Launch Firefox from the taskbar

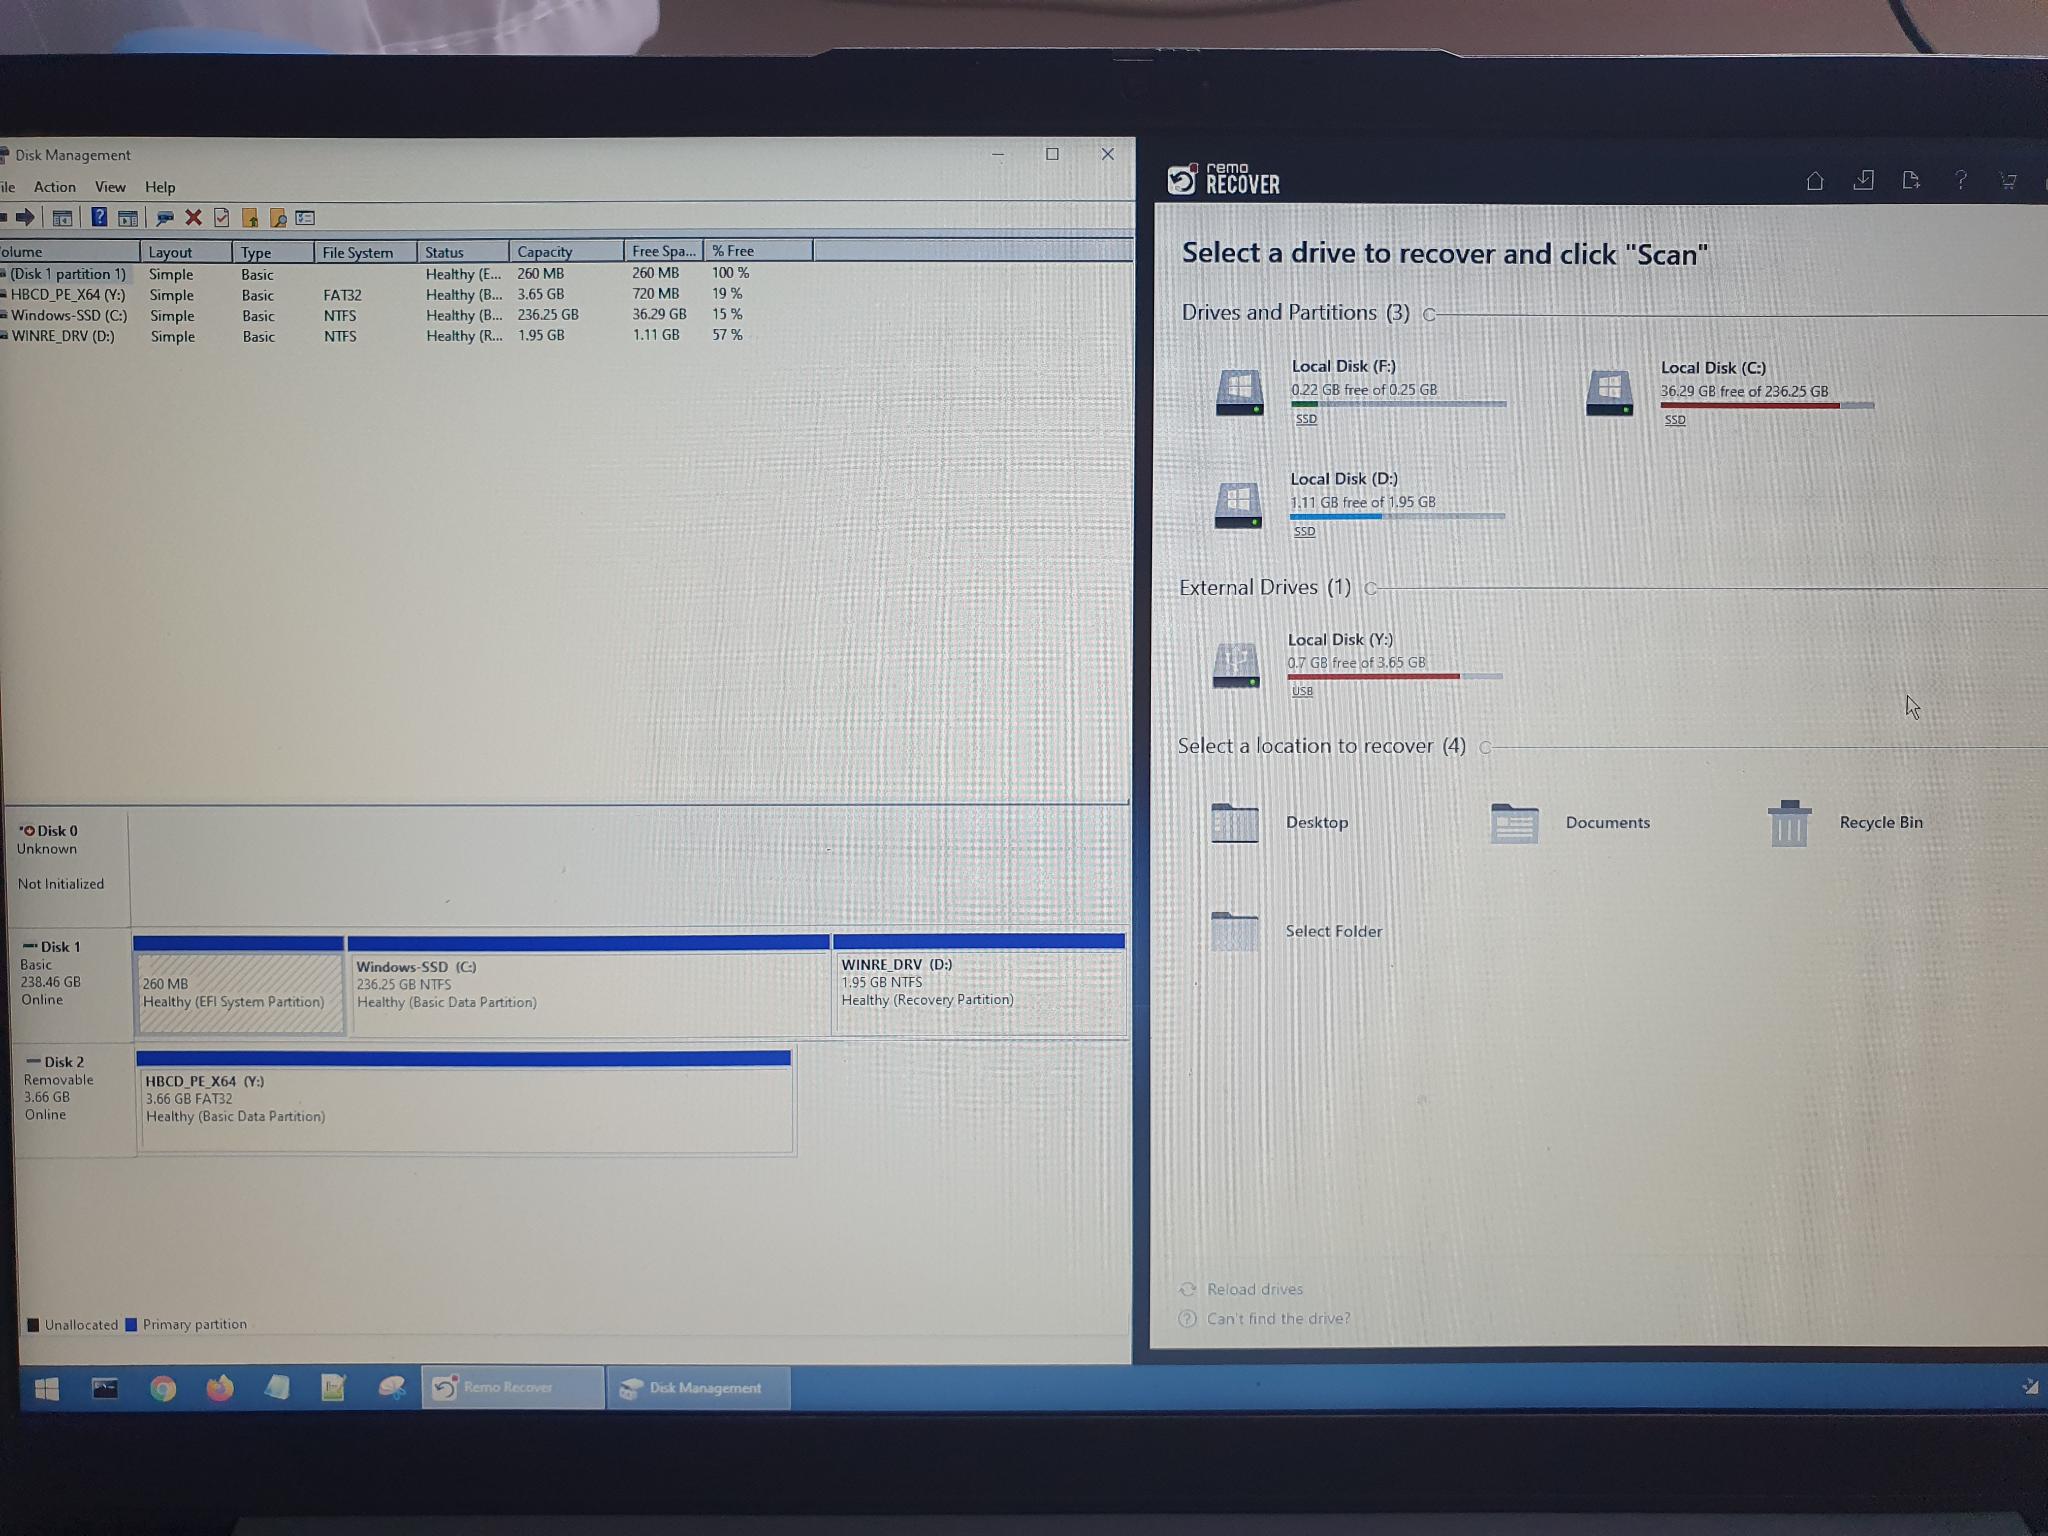220,1388
